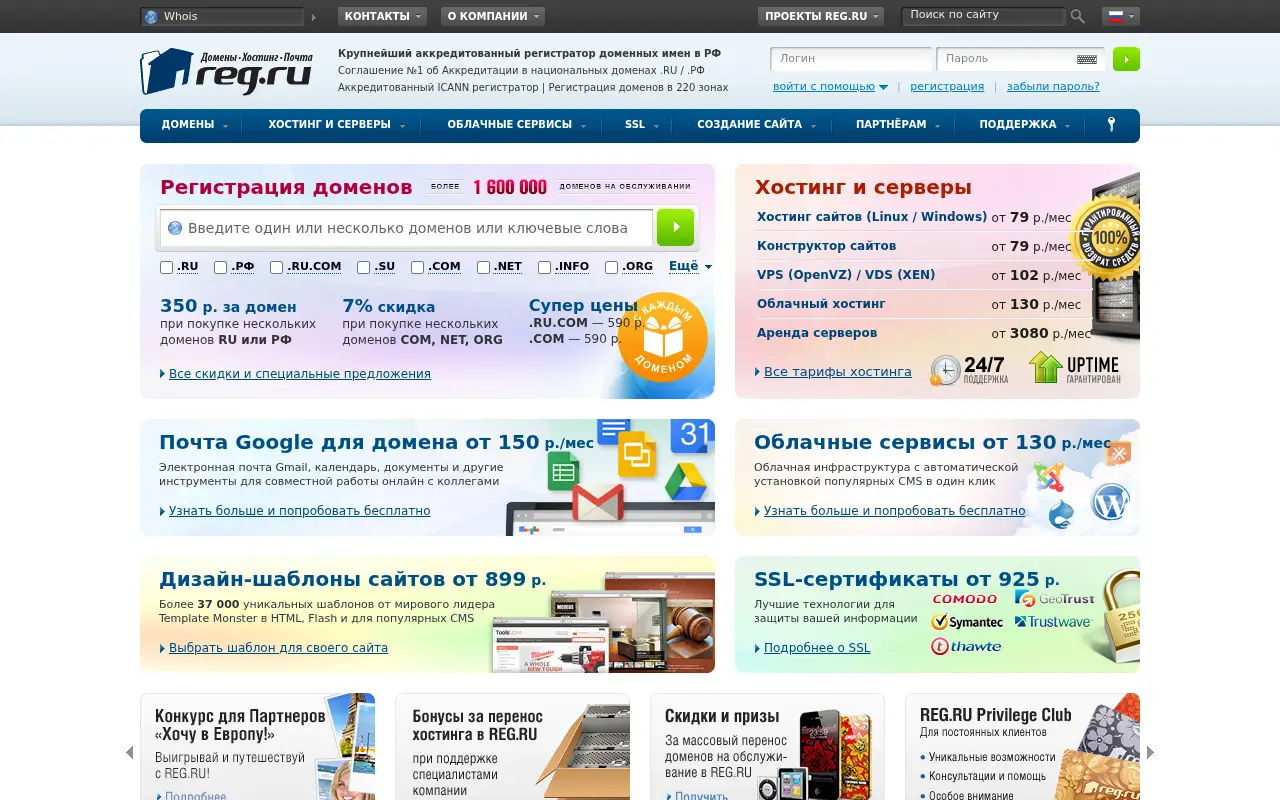Click the green login submit arrow button
Viewport: 1280px width, 800px height.
1126,59
